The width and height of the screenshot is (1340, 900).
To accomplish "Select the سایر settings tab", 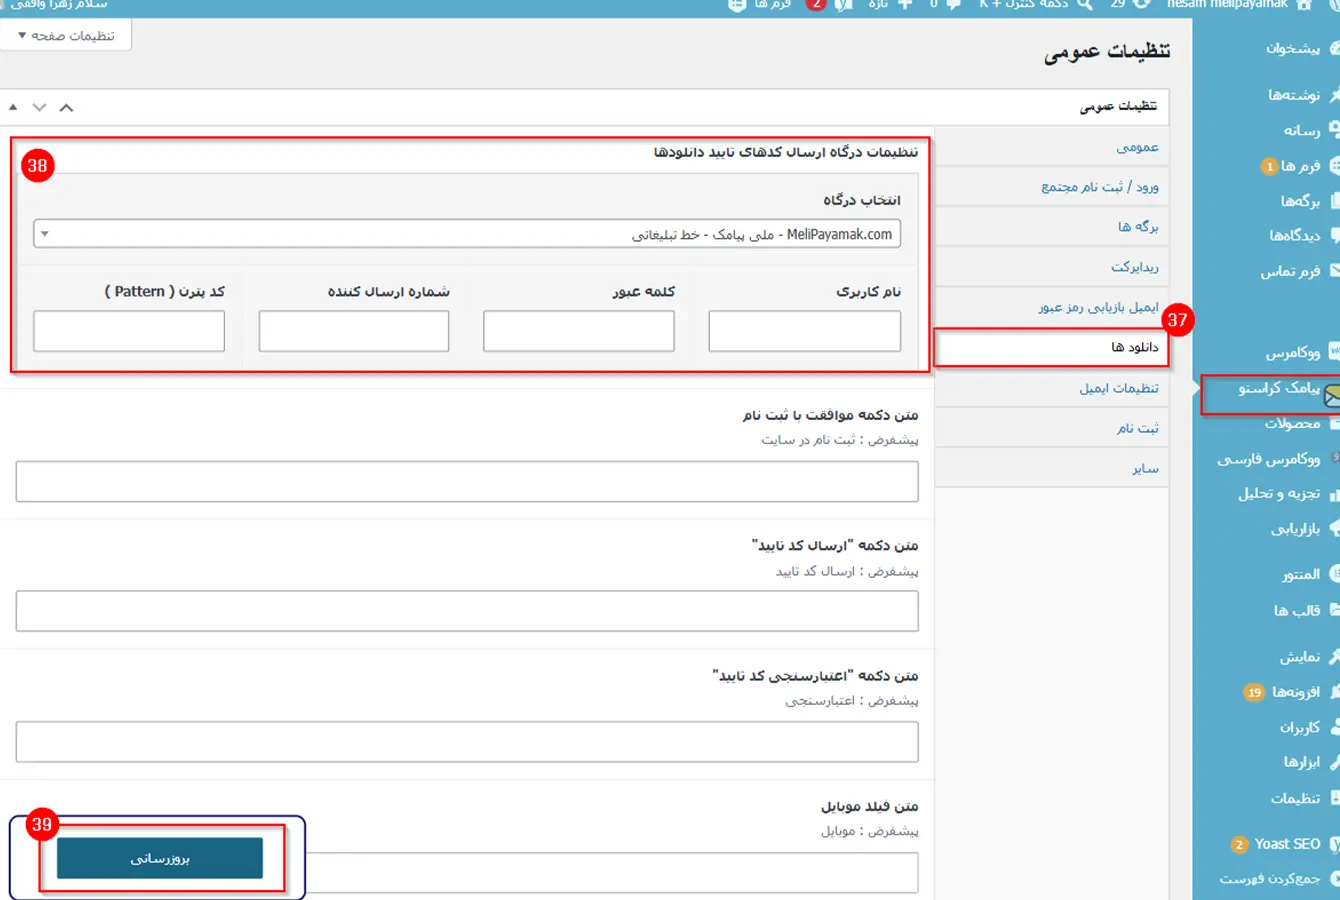I will [x=1051, y=468].
